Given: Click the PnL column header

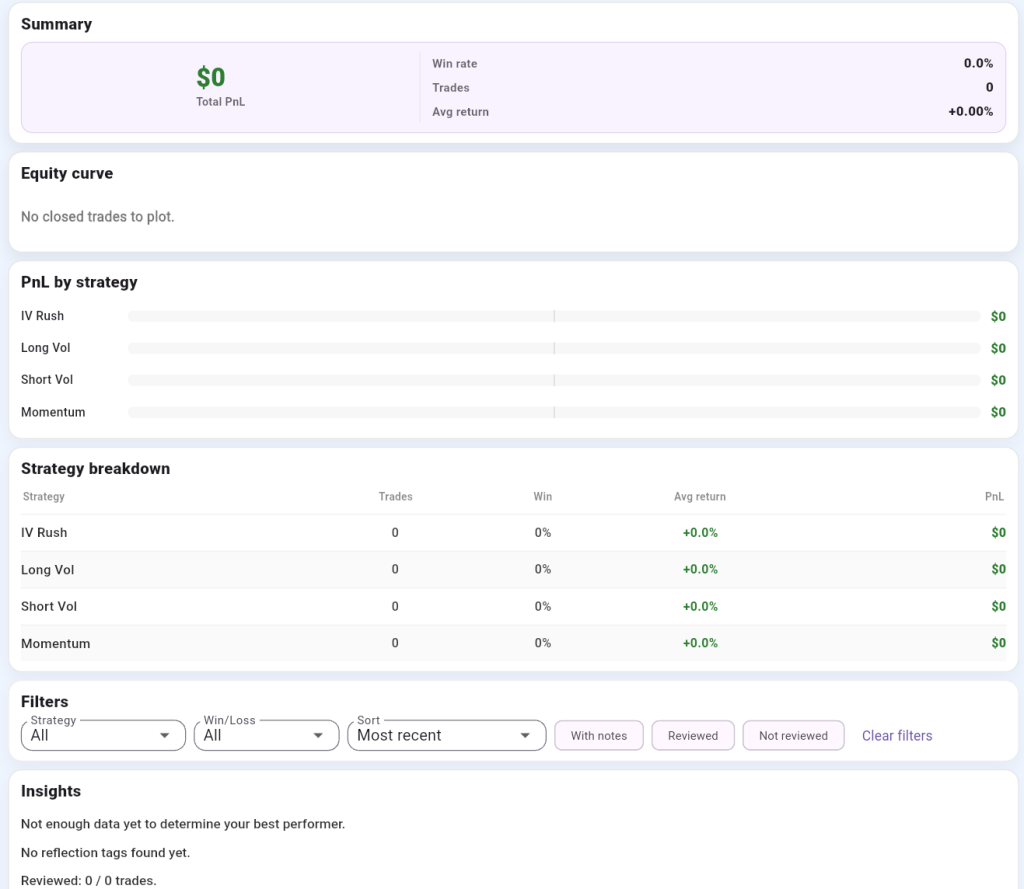Looking at the screenshot, I should [x=995, y=496].
